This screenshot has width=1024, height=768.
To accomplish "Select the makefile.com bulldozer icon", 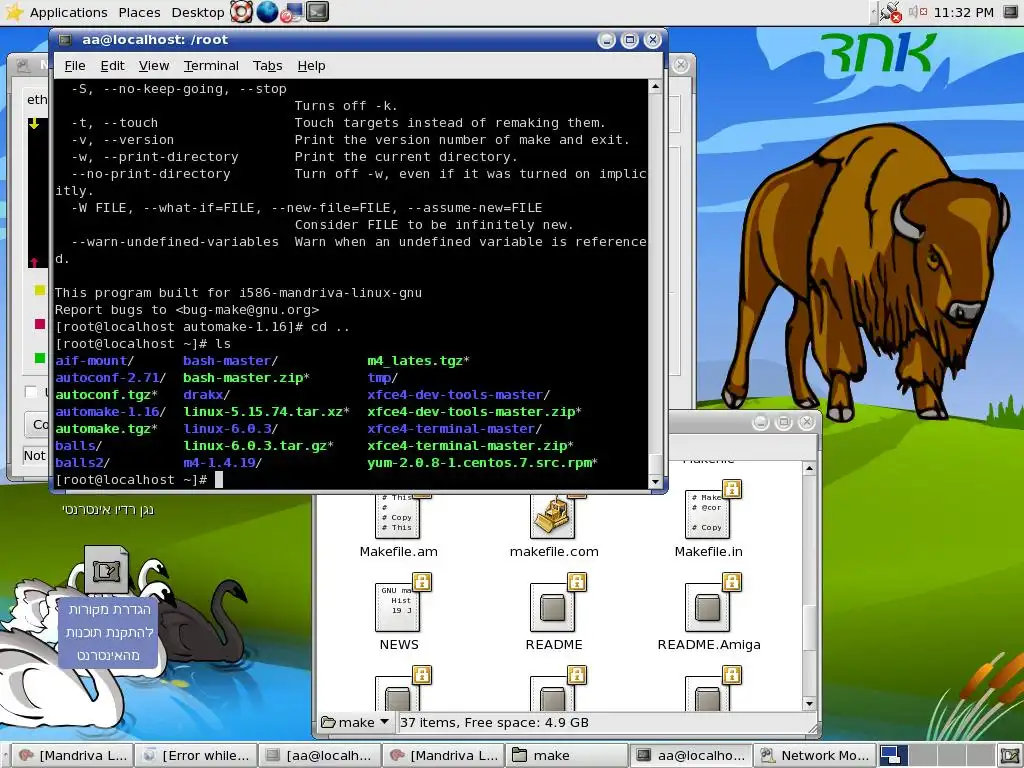I will click(553, 518).
